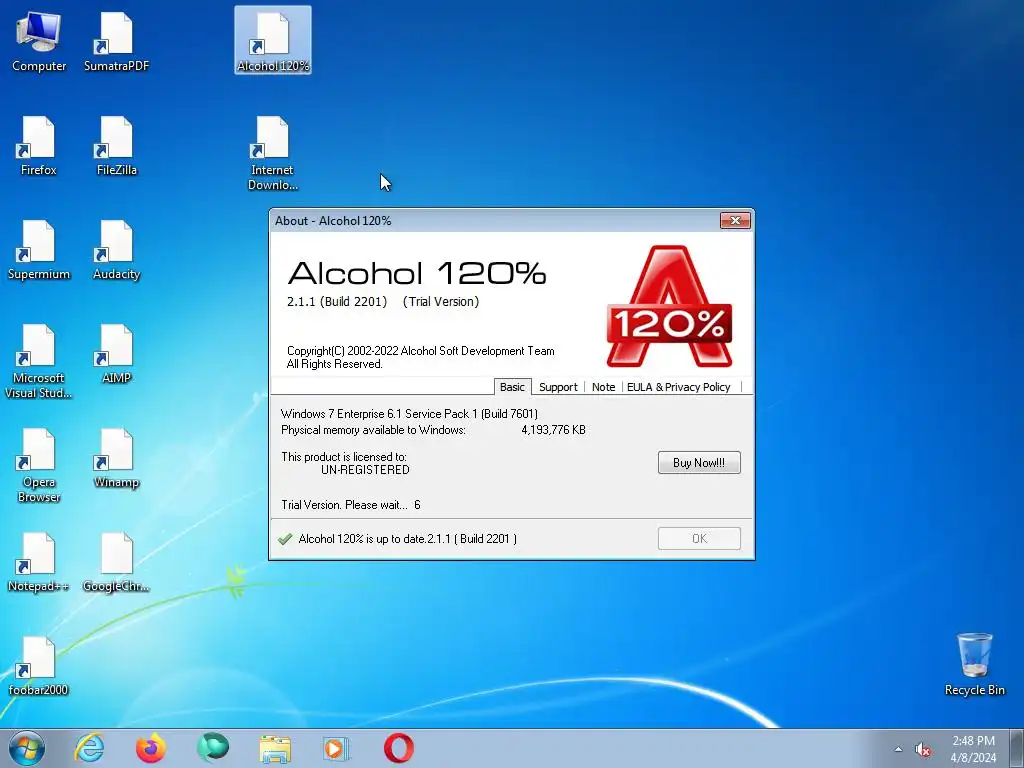Launch Firefox from the taskbar
Screen dimensions: 1024x768
click(x=151, y=748)
